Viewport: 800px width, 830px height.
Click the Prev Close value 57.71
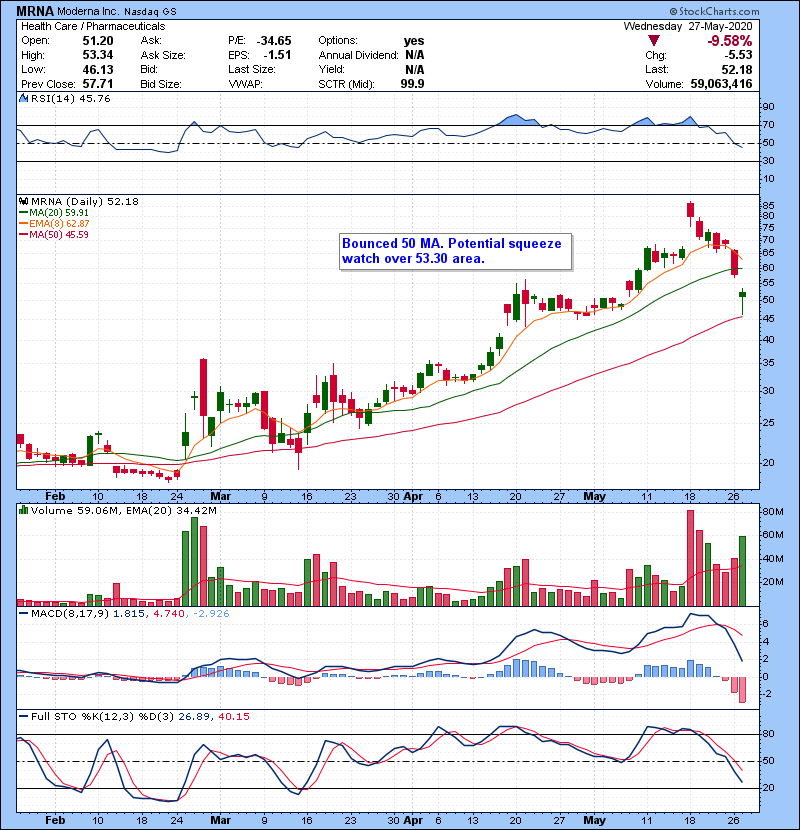(x=97, y=84)
